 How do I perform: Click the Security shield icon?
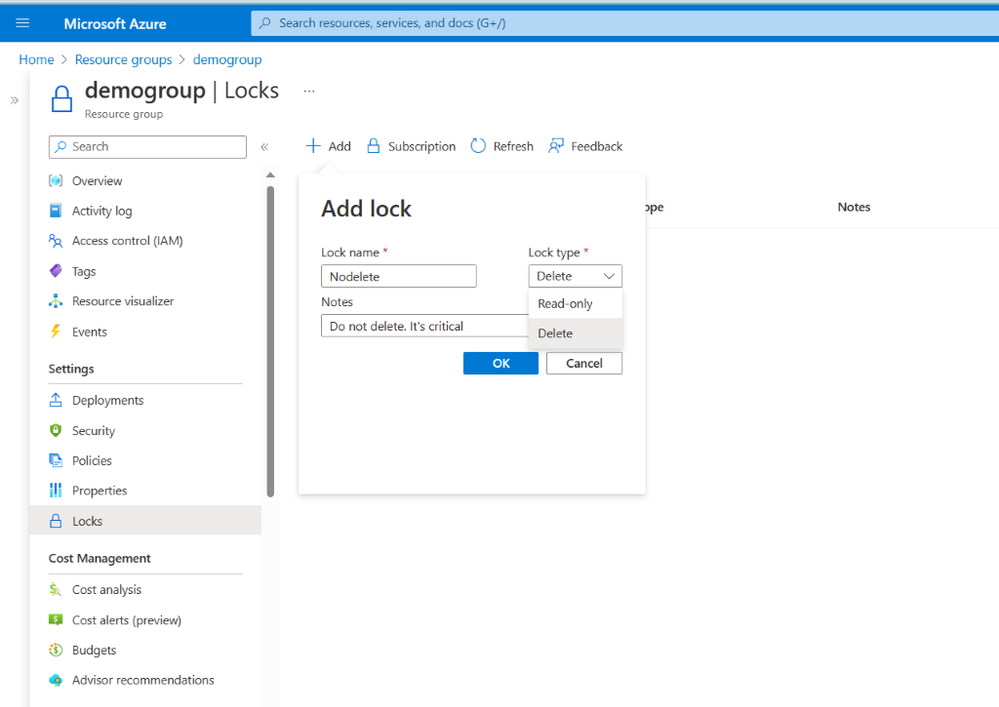point(56,431)
